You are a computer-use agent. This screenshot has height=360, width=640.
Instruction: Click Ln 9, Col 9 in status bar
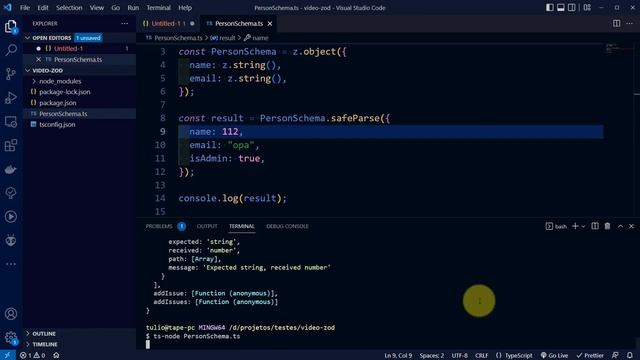pos(398,356)
